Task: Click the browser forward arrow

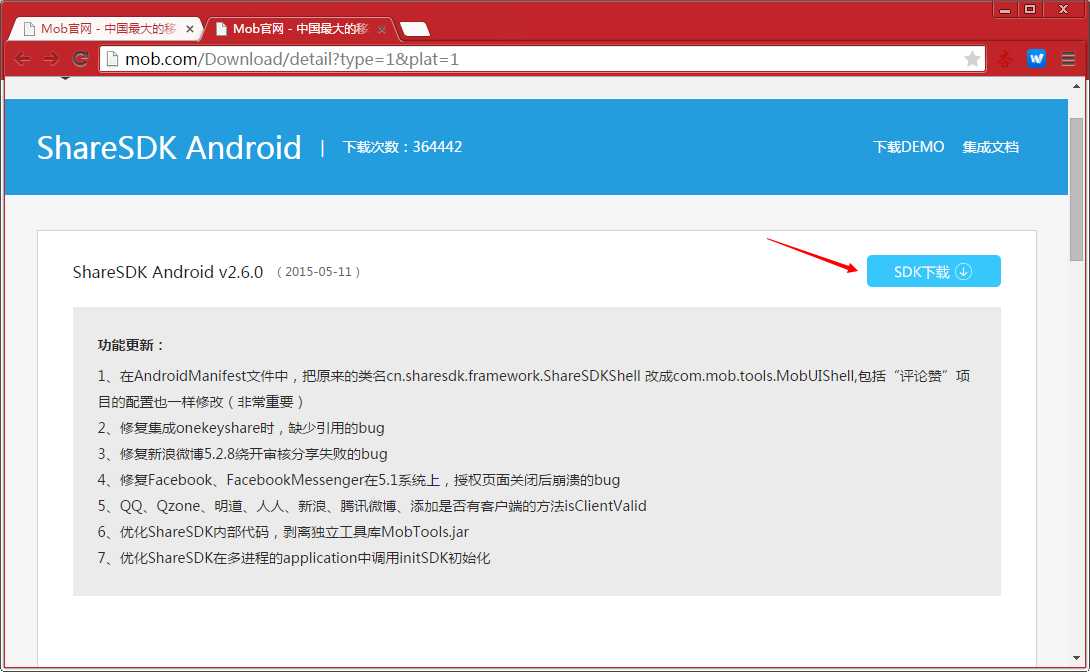Action: tap(51, 59)
